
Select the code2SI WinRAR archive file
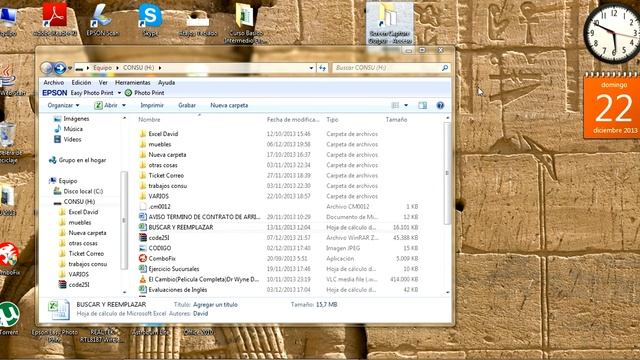click(x=159, y=238)
